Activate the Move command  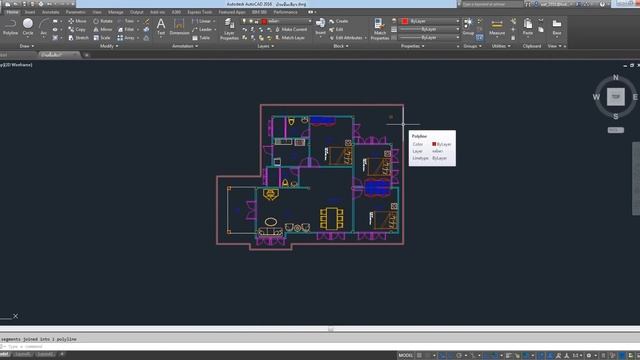coord(77,21)
